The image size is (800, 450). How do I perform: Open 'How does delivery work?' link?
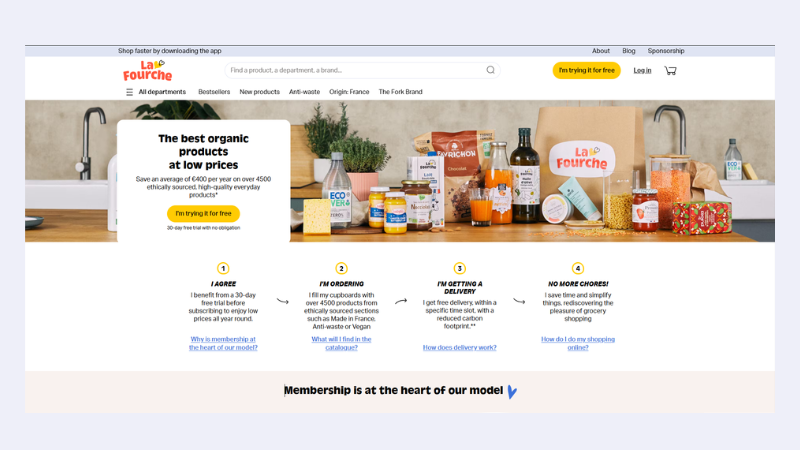460,347
